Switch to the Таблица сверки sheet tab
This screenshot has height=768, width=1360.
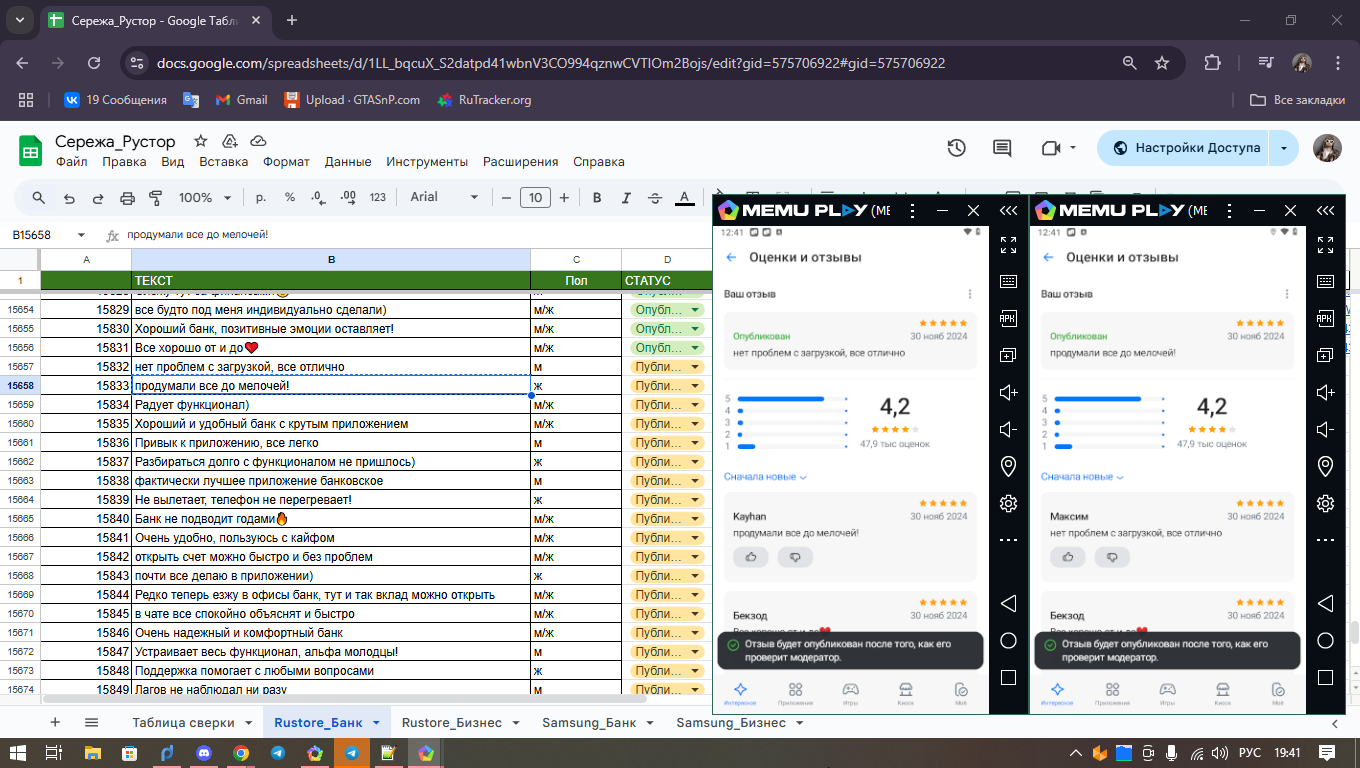coord(184,722)
